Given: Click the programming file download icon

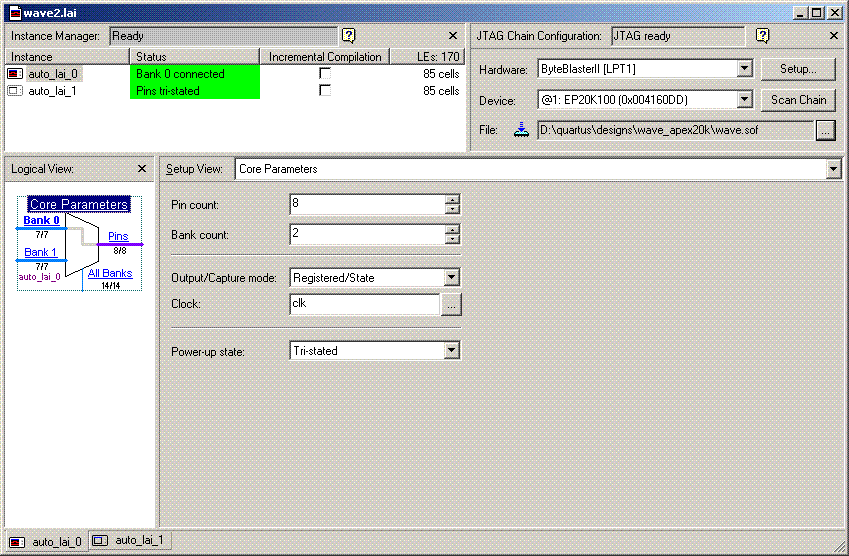Looking at the screenshot, I should pos(521,129).
